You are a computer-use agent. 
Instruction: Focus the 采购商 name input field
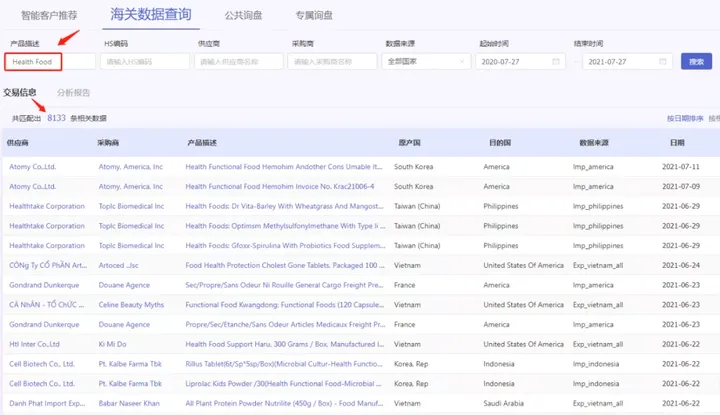click(x=332, y=62)
